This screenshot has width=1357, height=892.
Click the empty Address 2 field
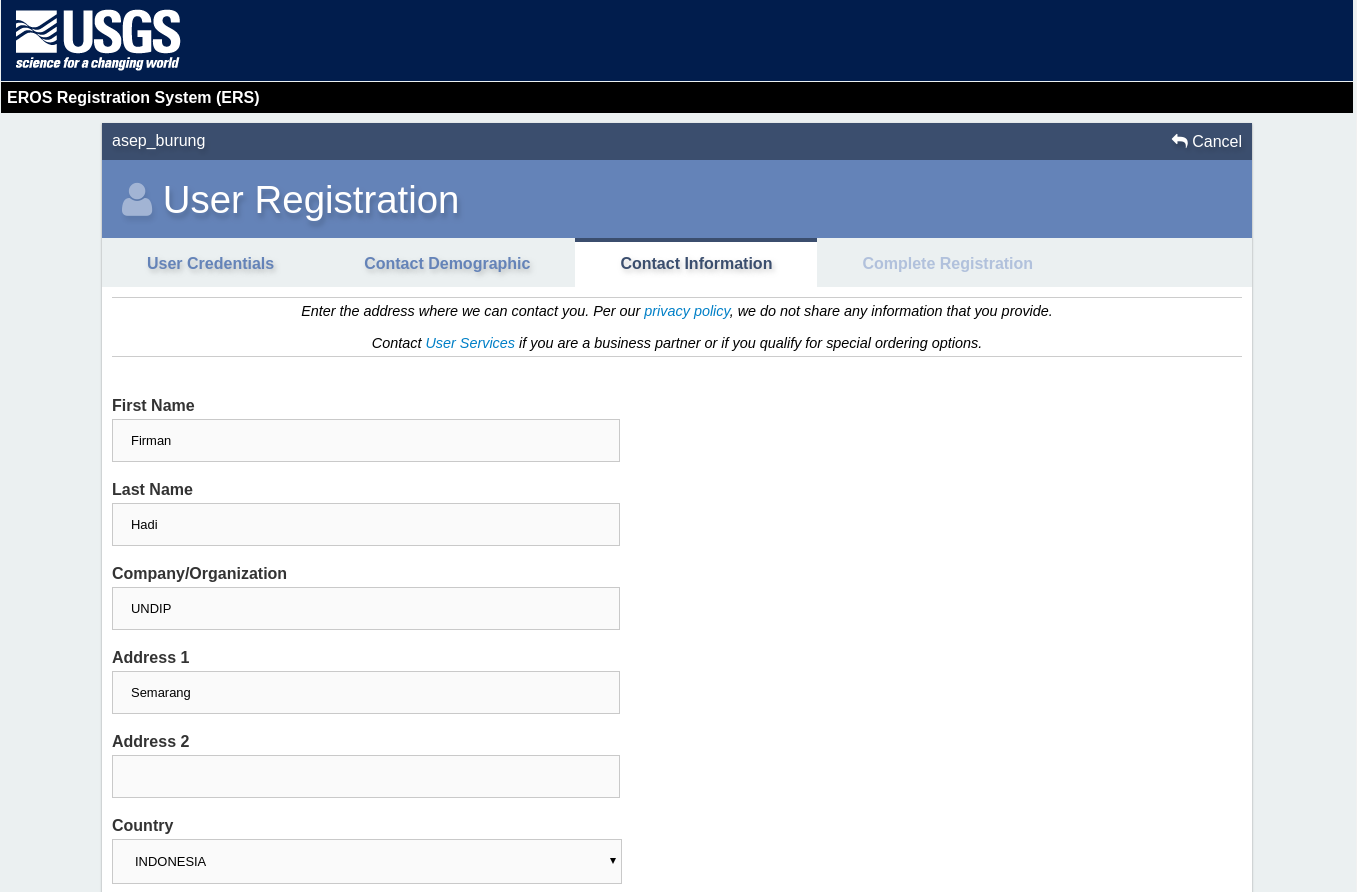pyautogui.click(x=366, y=776)
